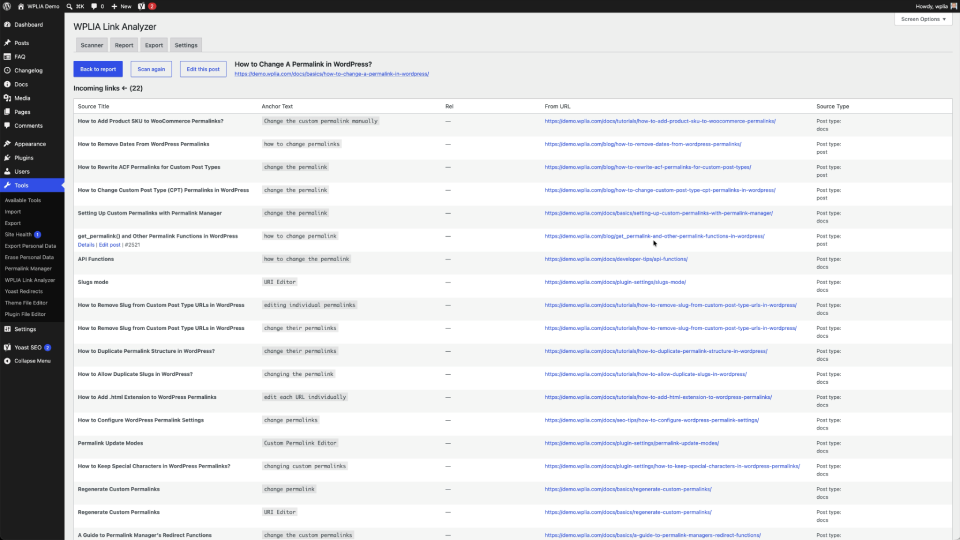The width and height of the screenshot is (960, 540).
Task: Open Available Tools submenu item
Action: tap(23, 200)
